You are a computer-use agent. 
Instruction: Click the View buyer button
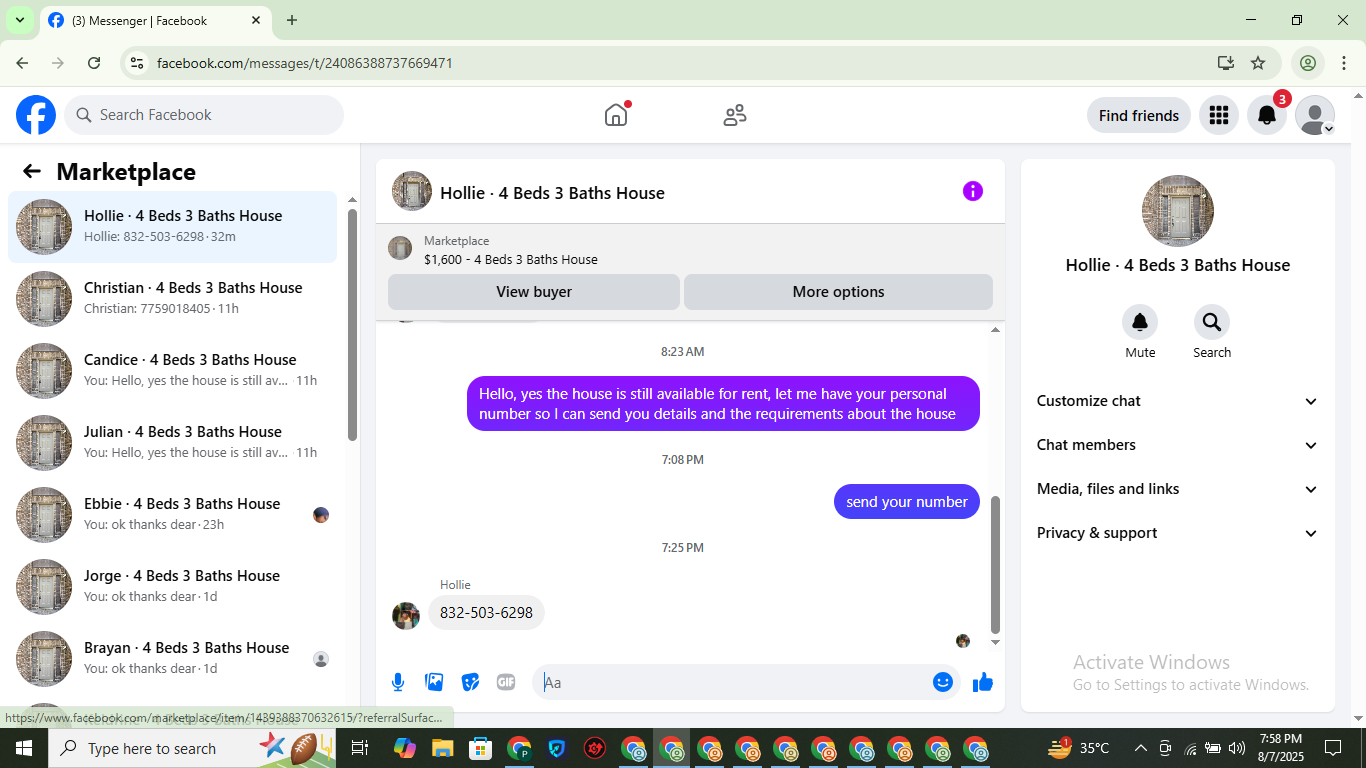pos(534,292)
